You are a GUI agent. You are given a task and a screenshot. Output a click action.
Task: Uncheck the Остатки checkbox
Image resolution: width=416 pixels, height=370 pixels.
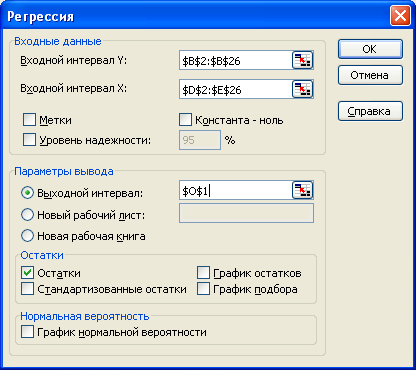(27, 272)
